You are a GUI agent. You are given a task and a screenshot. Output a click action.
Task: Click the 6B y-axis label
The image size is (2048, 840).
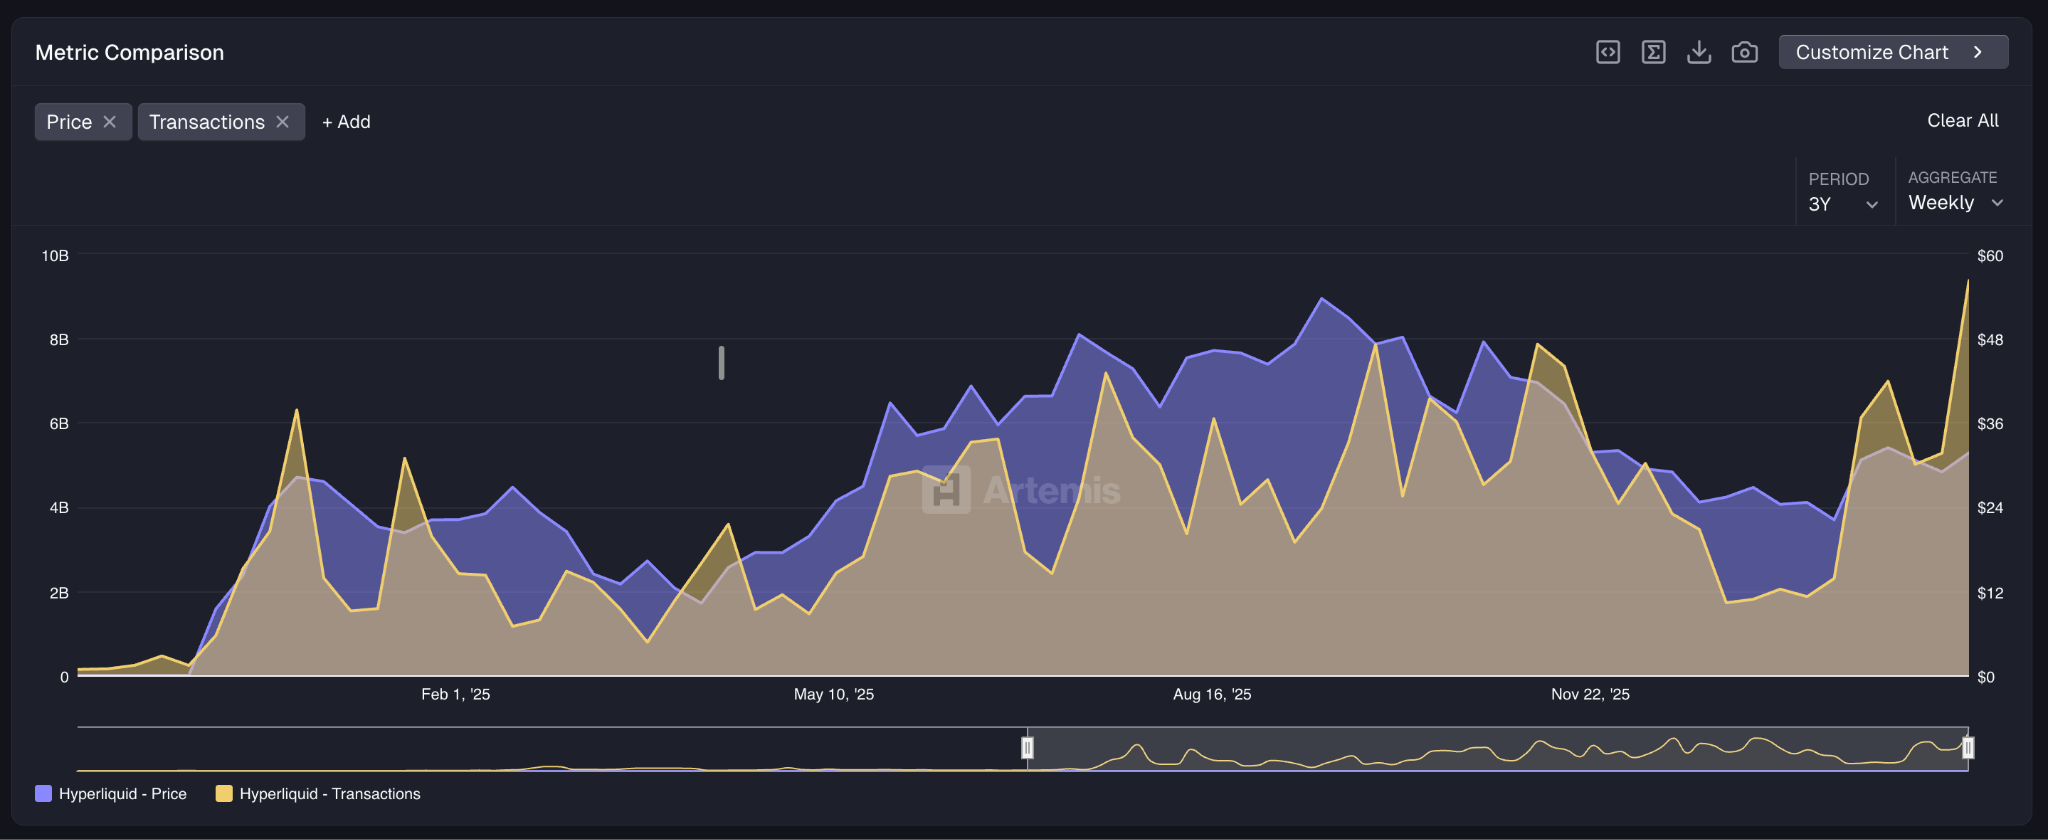[x=59, y=424]
